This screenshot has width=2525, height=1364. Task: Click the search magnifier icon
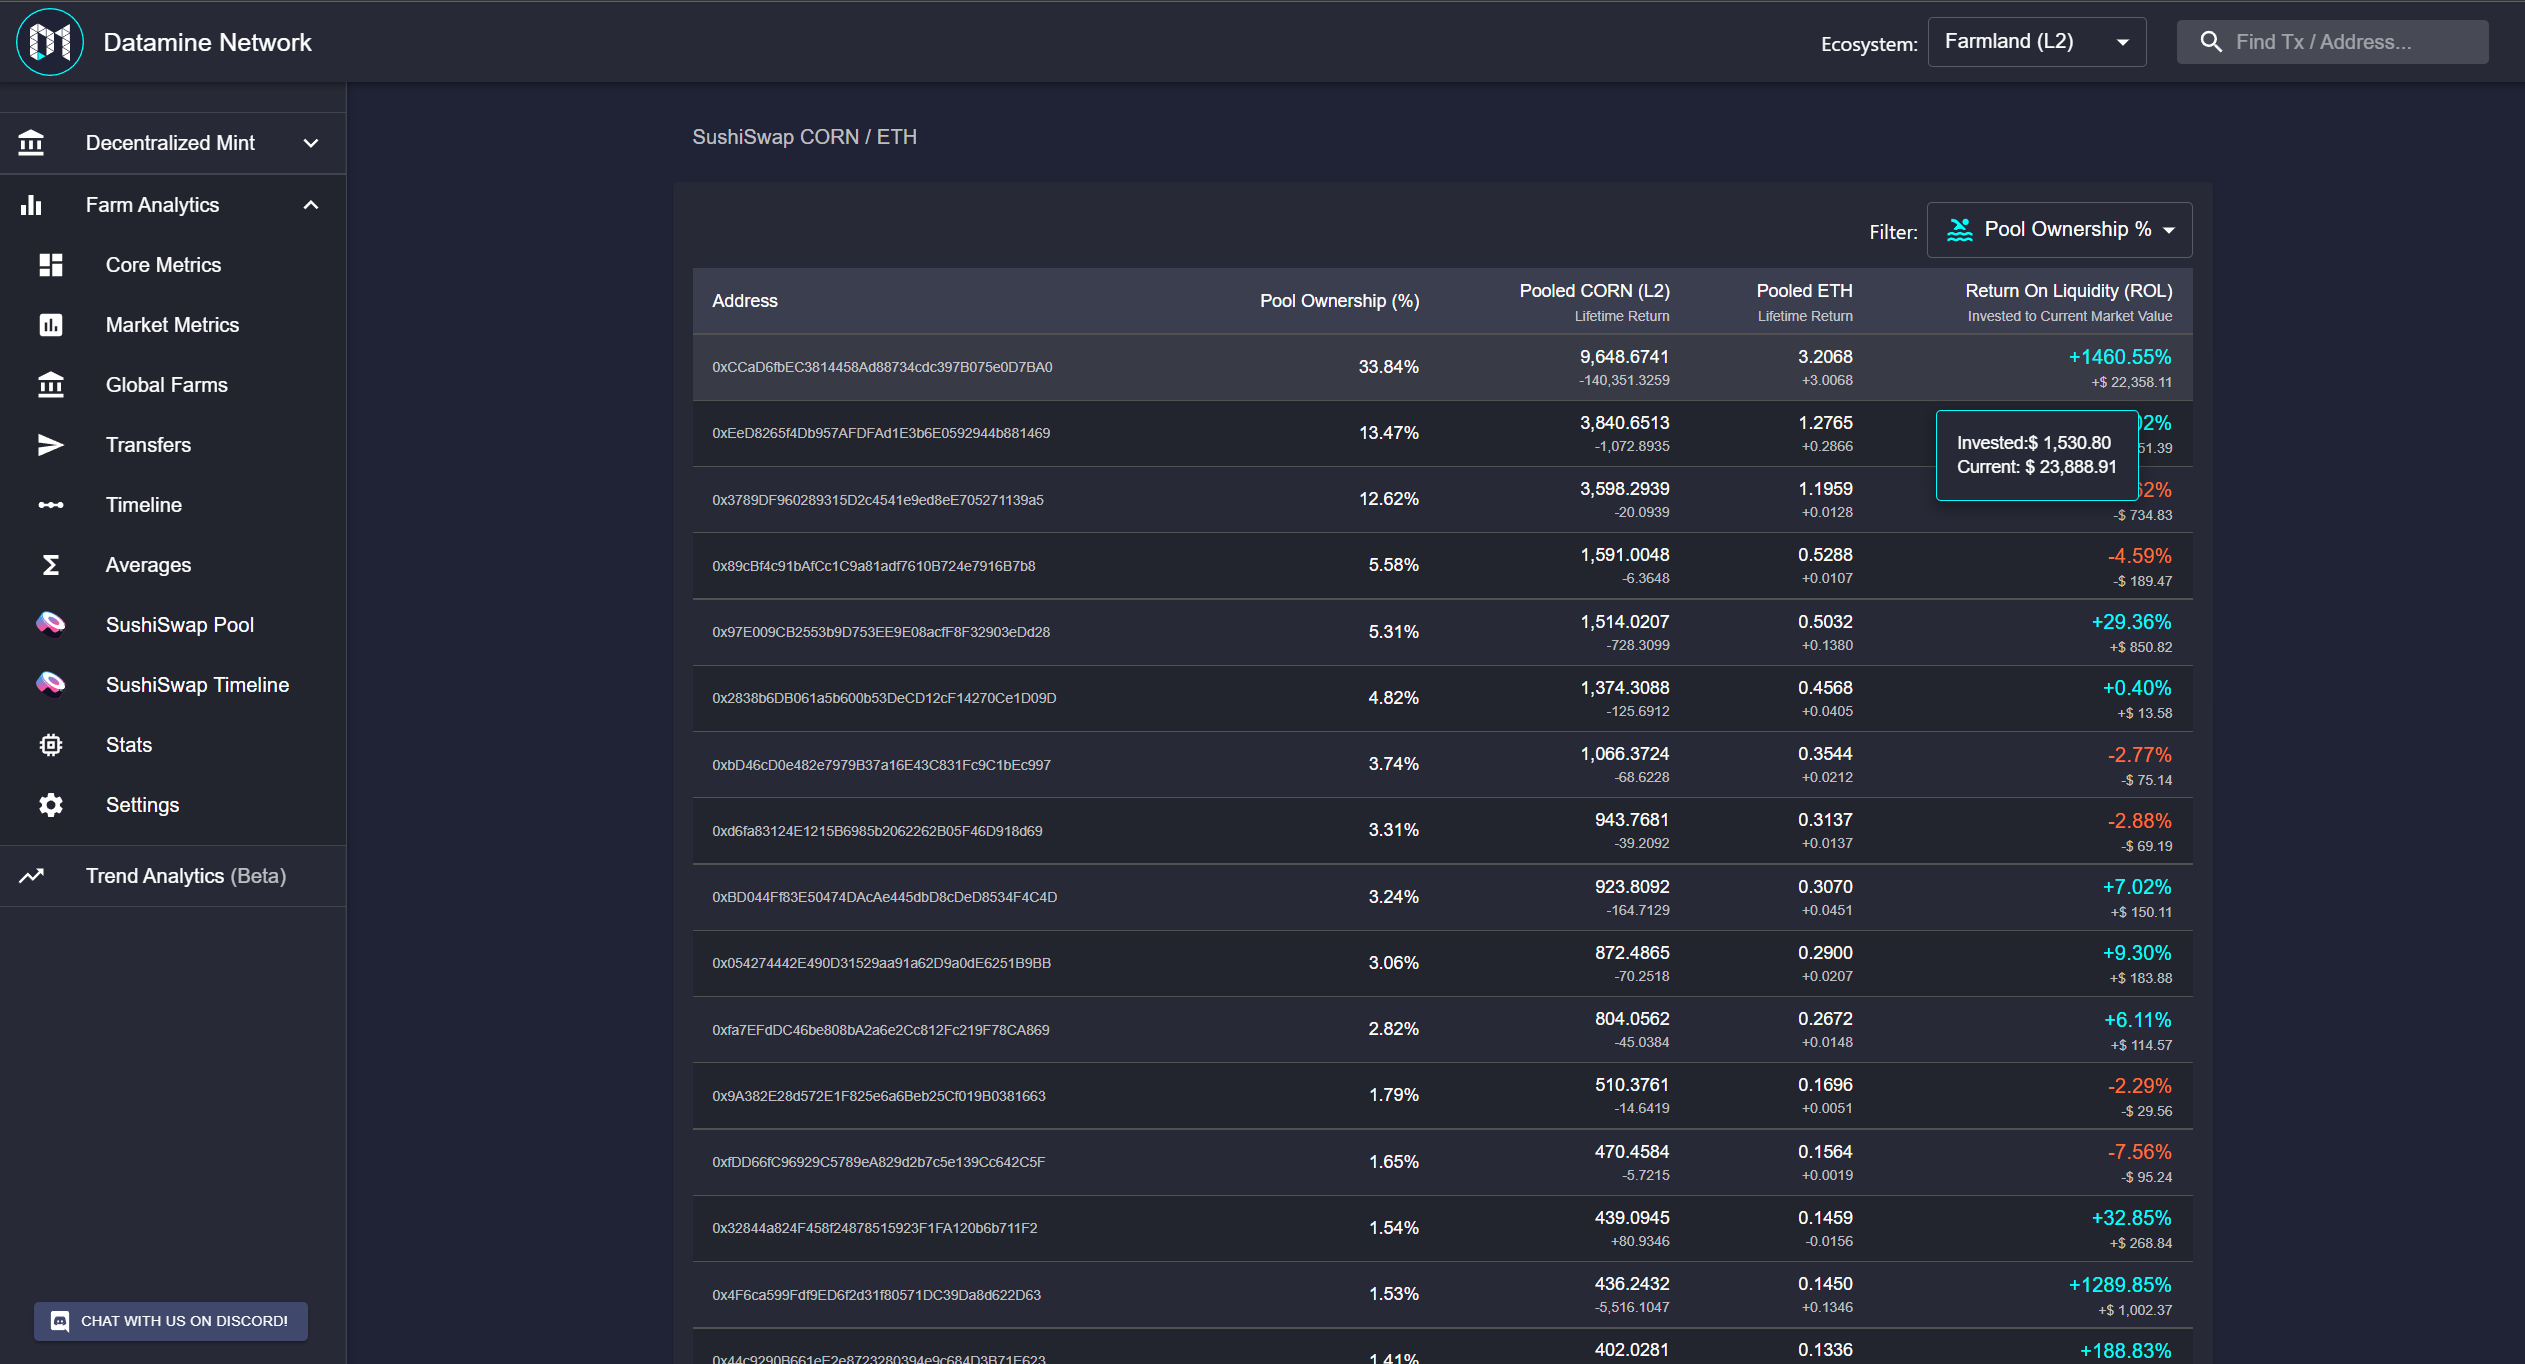pyautogui.click(x=2211, y=42)
